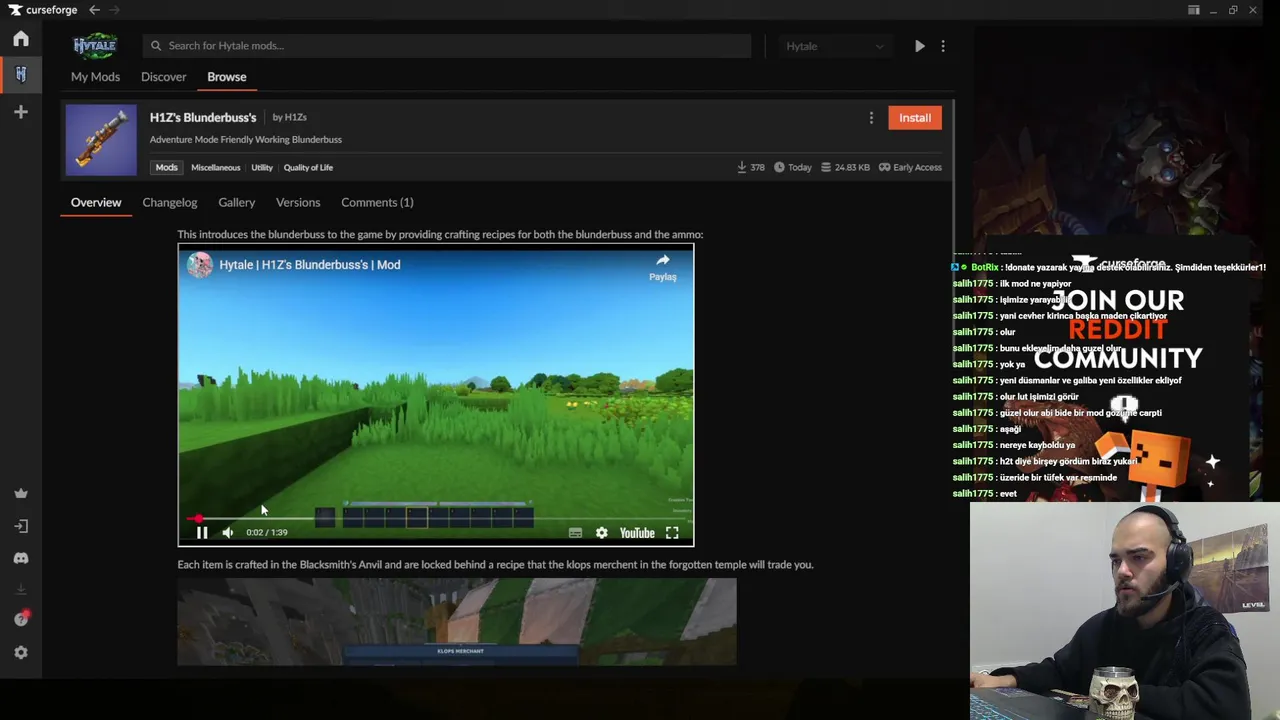Click the window layout icon in title bar
The image size is (1280, 720).
(x=1194, y=10)
